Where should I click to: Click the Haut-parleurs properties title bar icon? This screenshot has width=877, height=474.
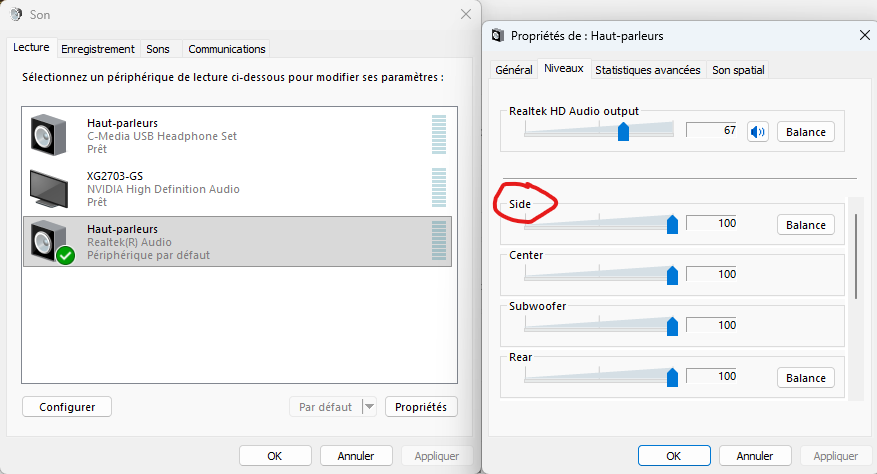pos(497,36)
